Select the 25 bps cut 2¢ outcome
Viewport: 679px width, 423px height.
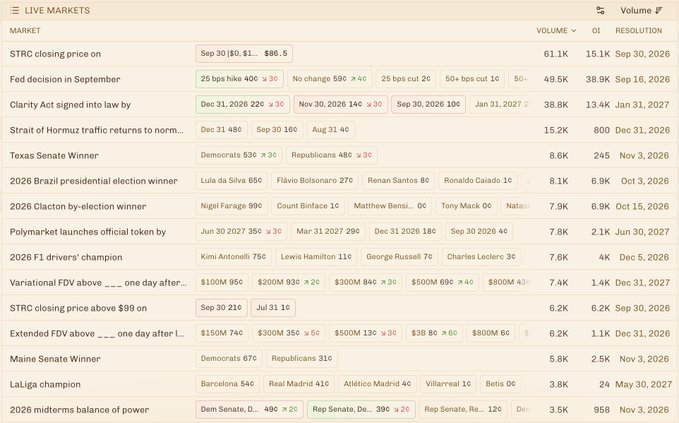406,79
